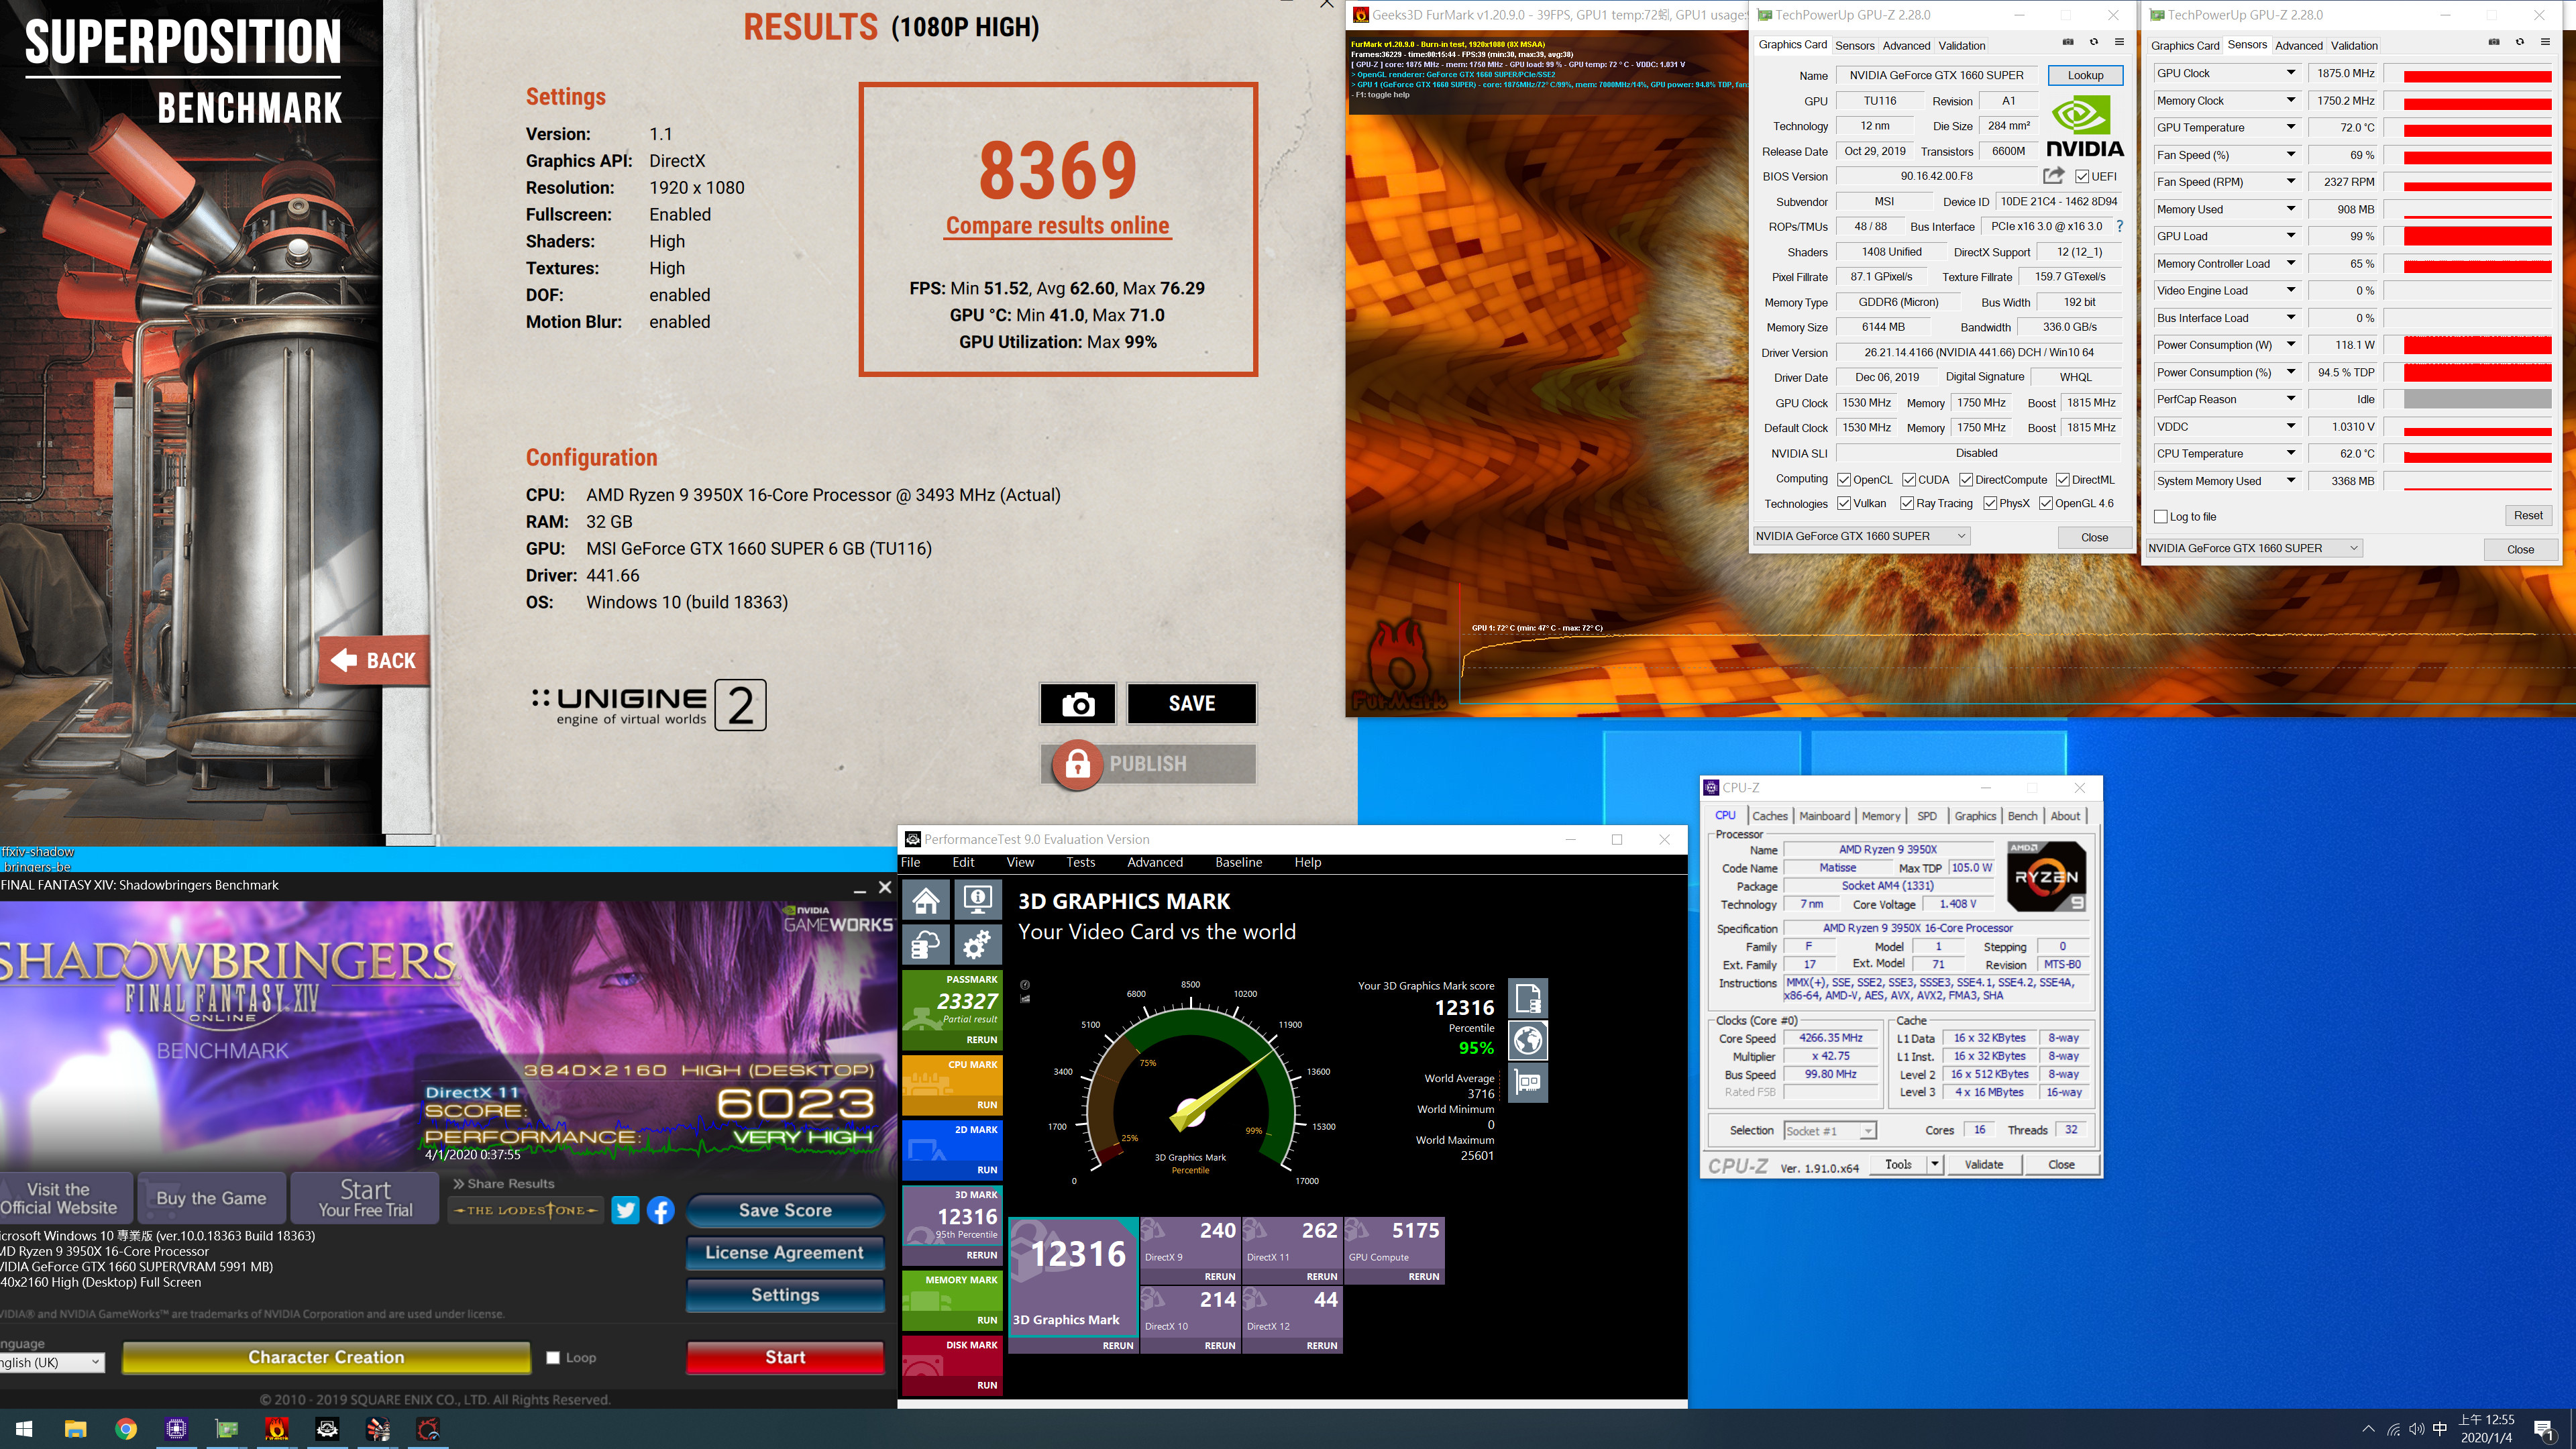Click refresh icon in GPU-Z Sensors window

tap(2520, 42)
